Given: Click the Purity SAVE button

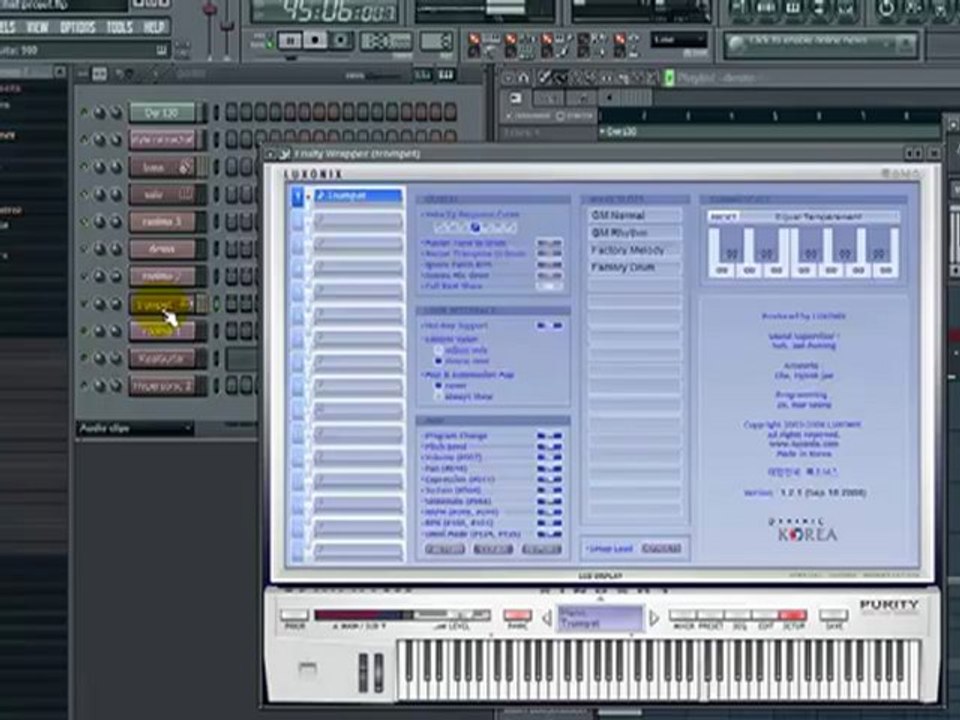Looking at the screenshot, I should [x=833, y=615].
